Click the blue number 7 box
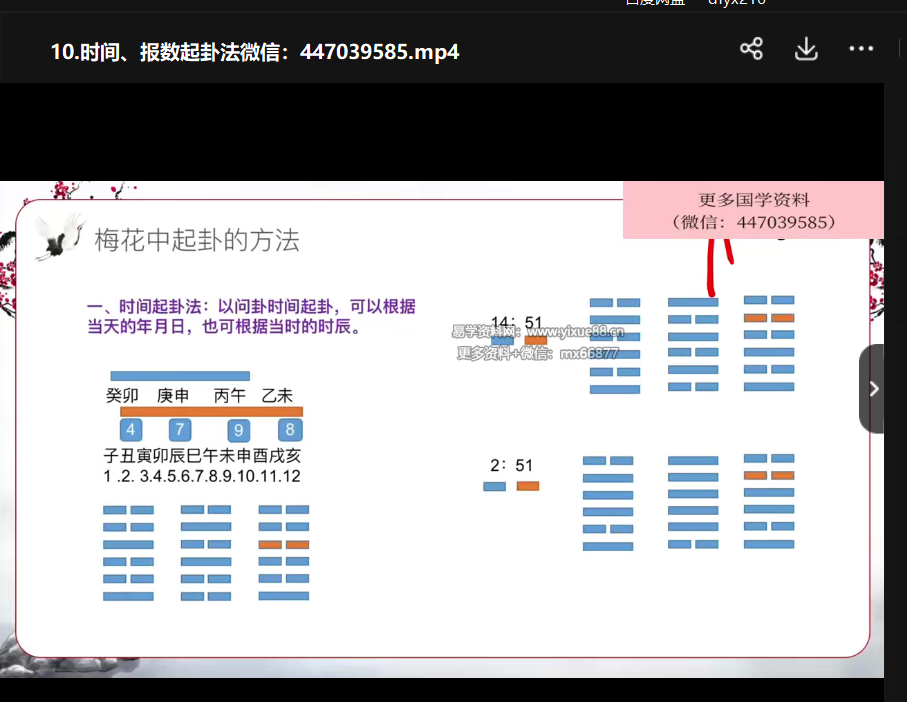 [179, 430]
